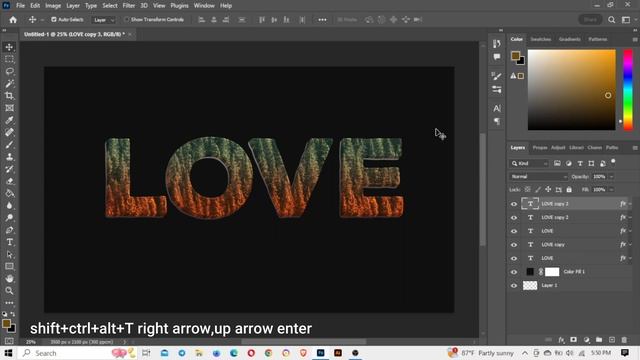This screenshot has width=640, height=360.
Task: Enable Show Transform Controls checkbox
Action: 126,19
